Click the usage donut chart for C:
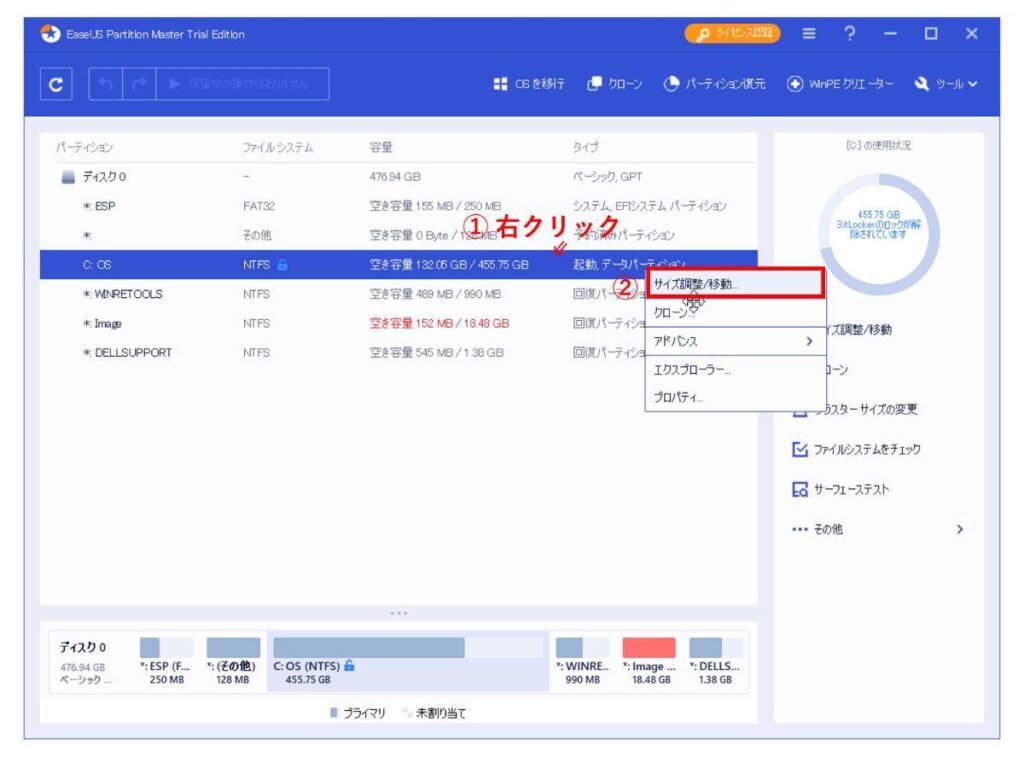 878,234
